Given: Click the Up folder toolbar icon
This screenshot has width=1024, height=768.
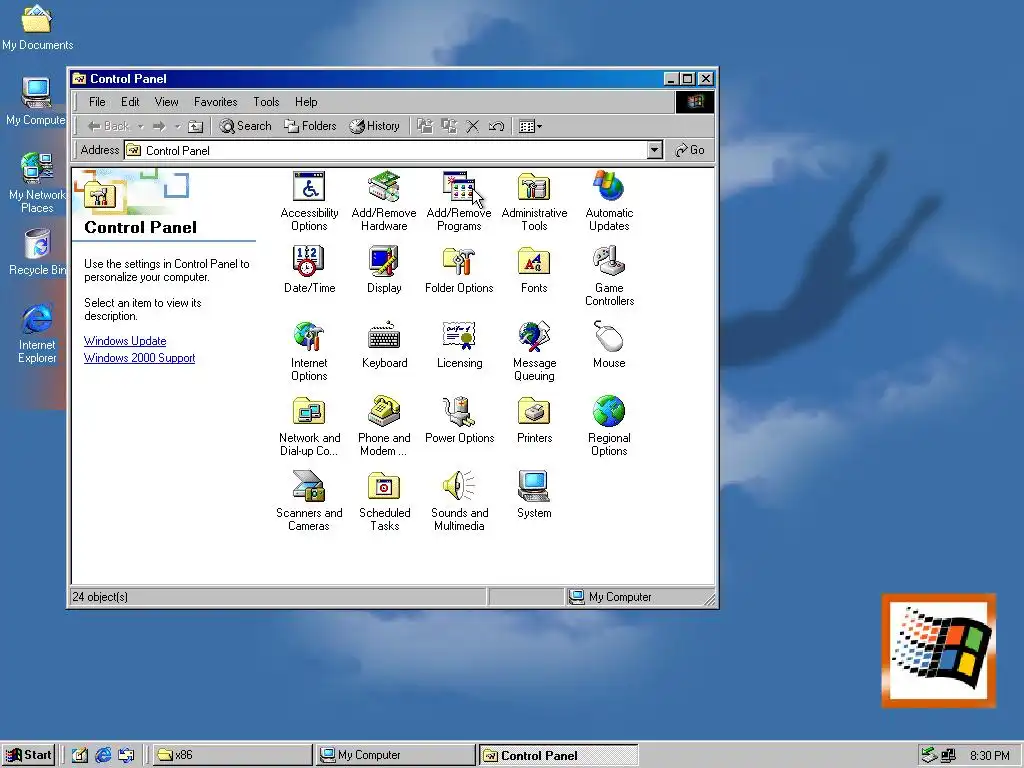Looking at the screenshot, I should pyautogui.click(x=195, y=126).
